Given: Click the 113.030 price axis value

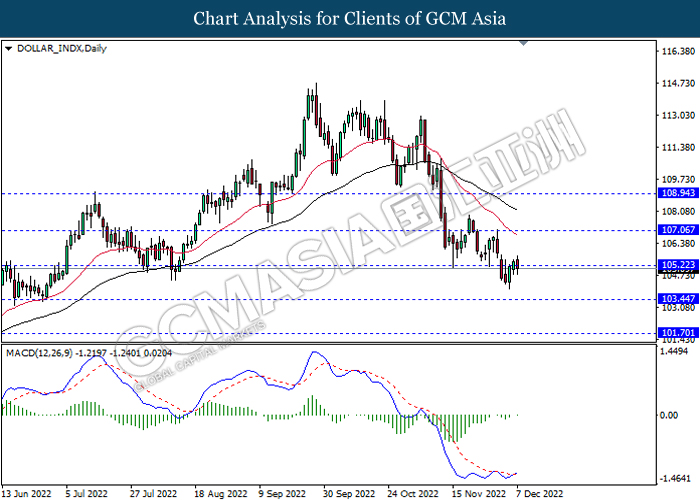Looking at the screenshot, I should (678, 115).
